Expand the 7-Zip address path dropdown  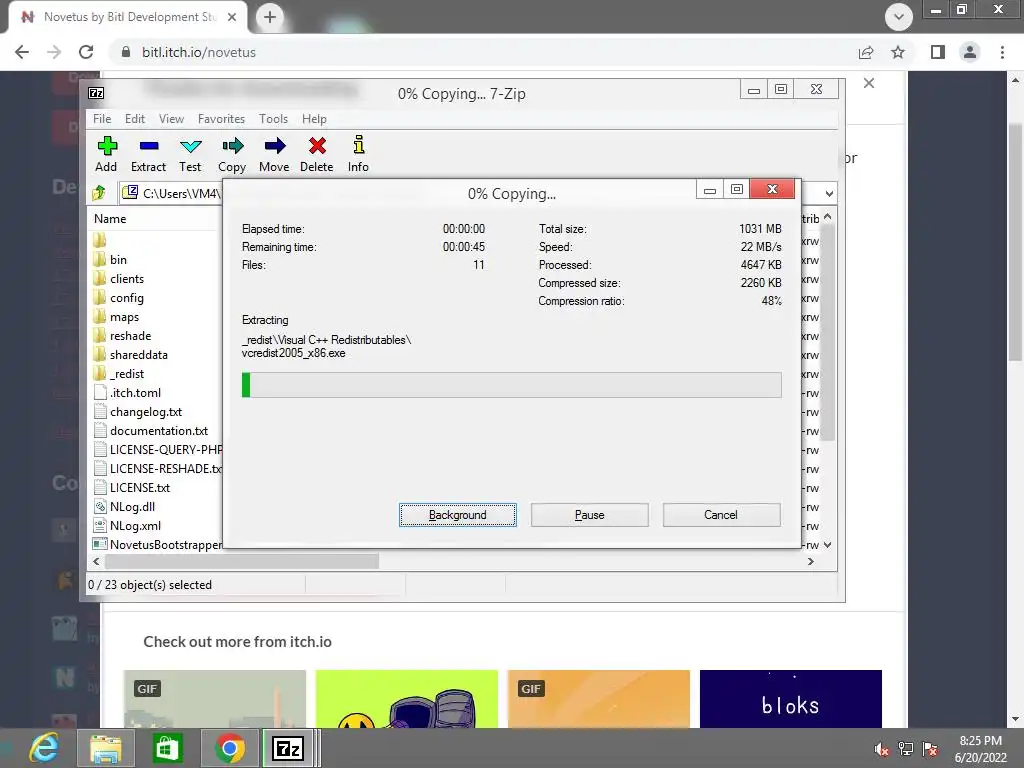[x=829, y=193]
